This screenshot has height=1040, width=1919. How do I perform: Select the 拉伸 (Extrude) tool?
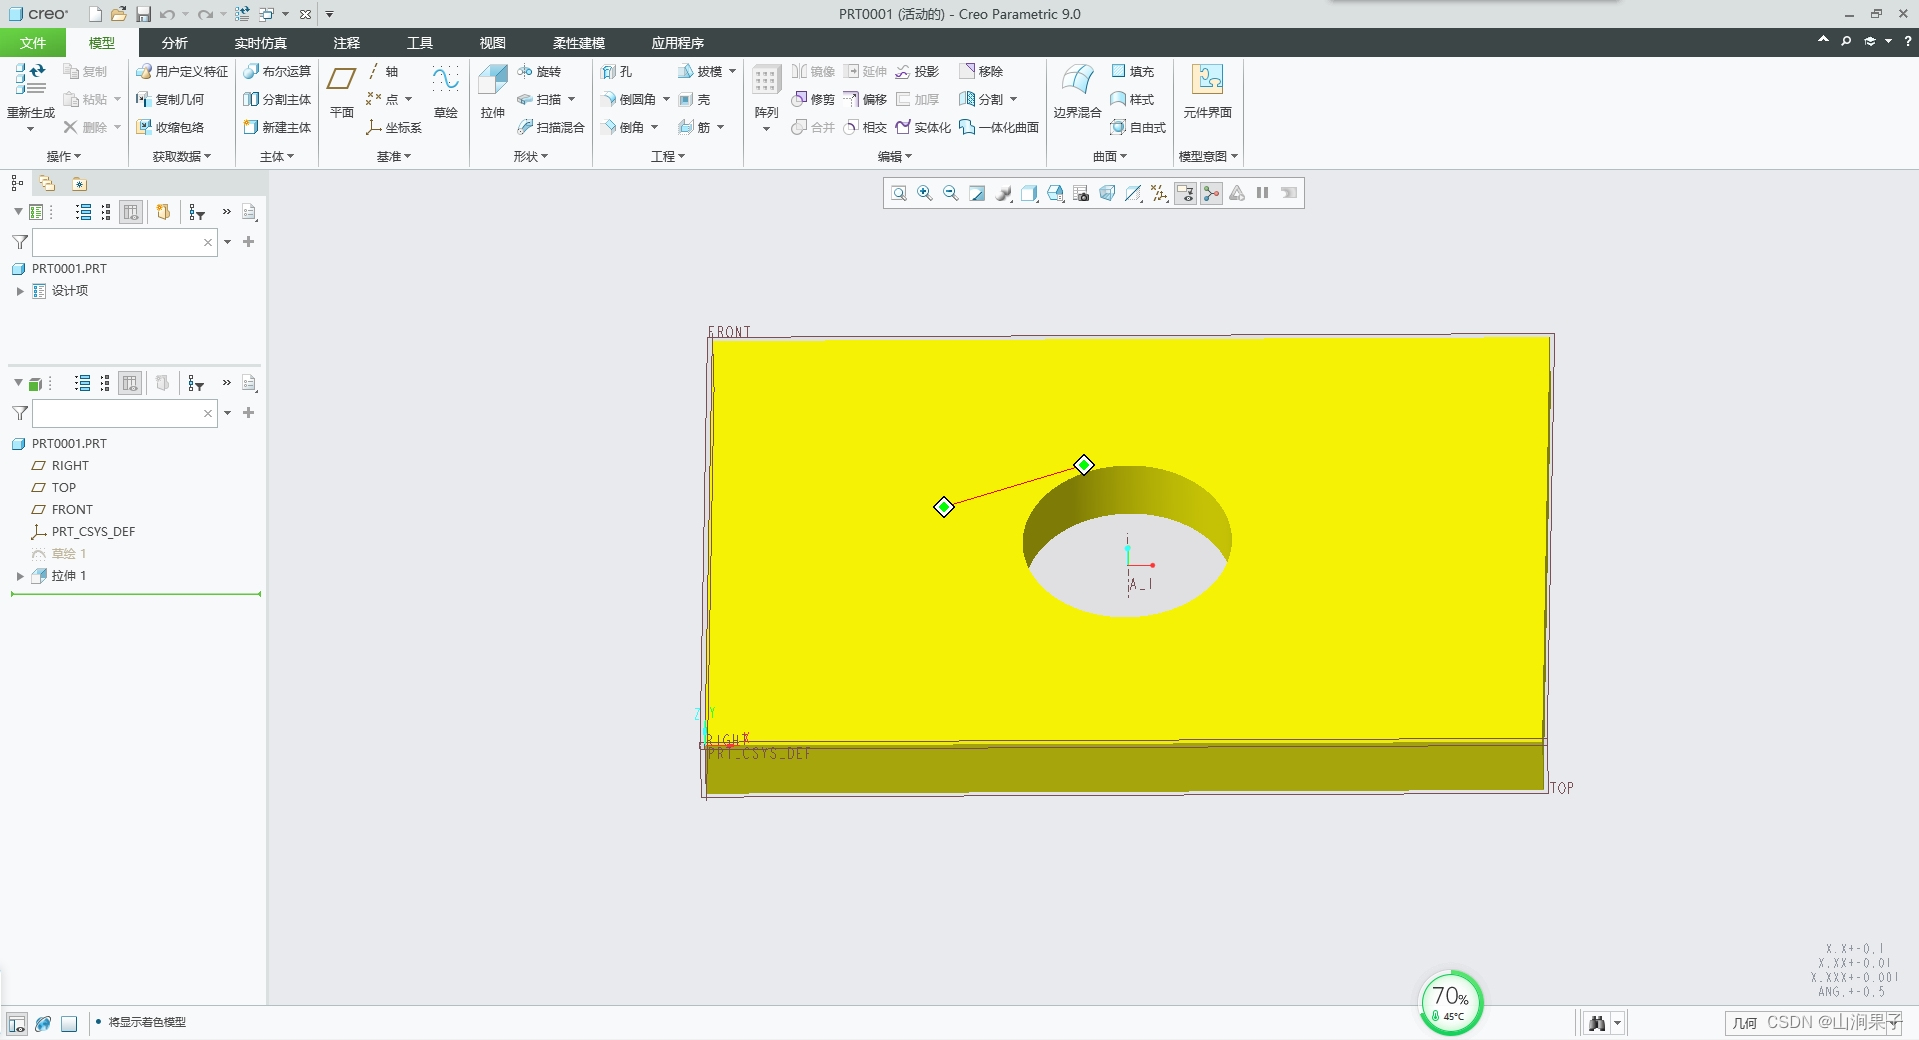coord(490,97)
